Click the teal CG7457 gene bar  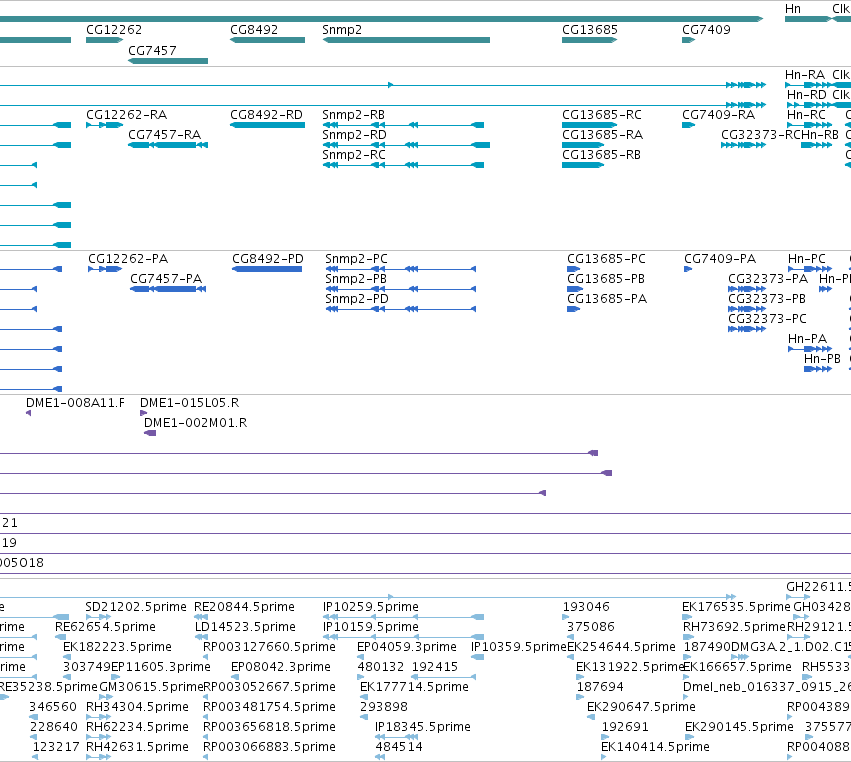(168, 61)
